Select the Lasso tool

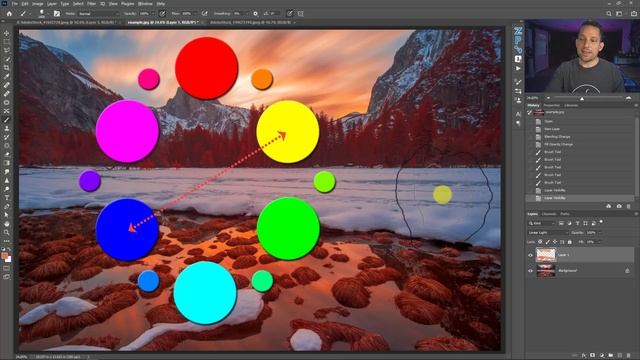(7, 51)
